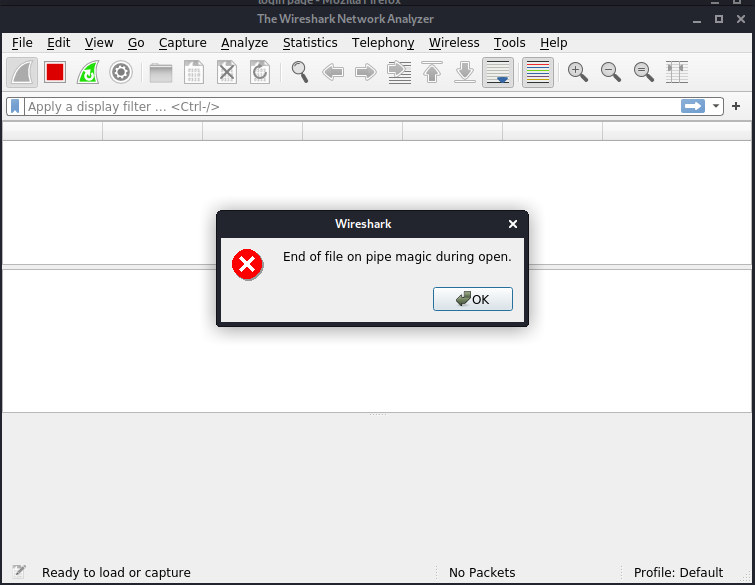Click Profile: Default in status bar
This screenshot has height=585, width=755.
678,572
